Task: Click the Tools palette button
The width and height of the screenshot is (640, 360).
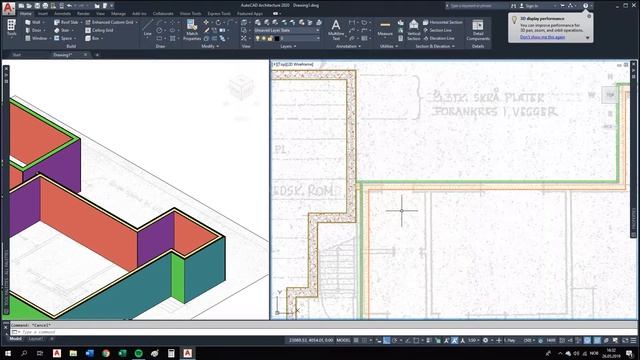Action: click(11, 29)
